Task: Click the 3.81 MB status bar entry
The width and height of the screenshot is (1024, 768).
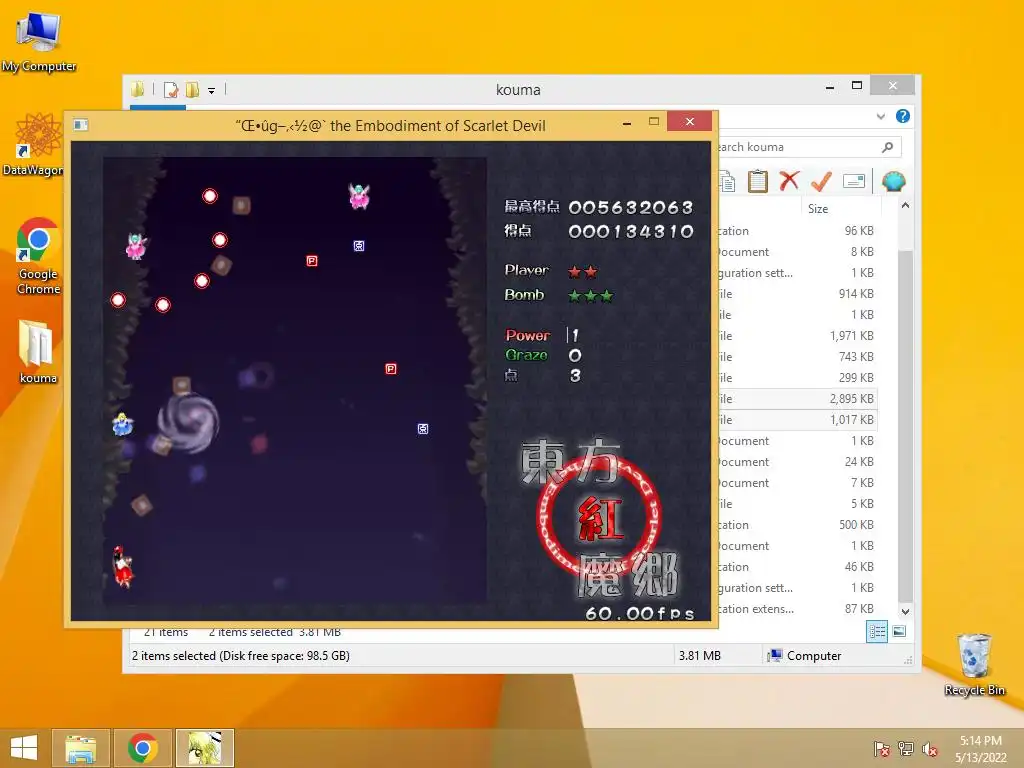Action: (x=699, y=656)
